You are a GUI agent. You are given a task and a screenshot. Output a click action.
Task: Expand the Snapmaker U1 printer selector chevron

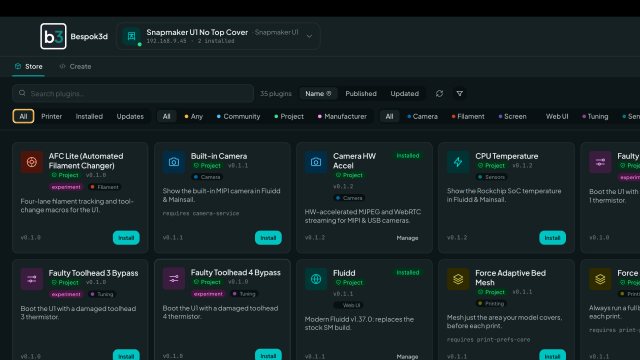(309, 36)
